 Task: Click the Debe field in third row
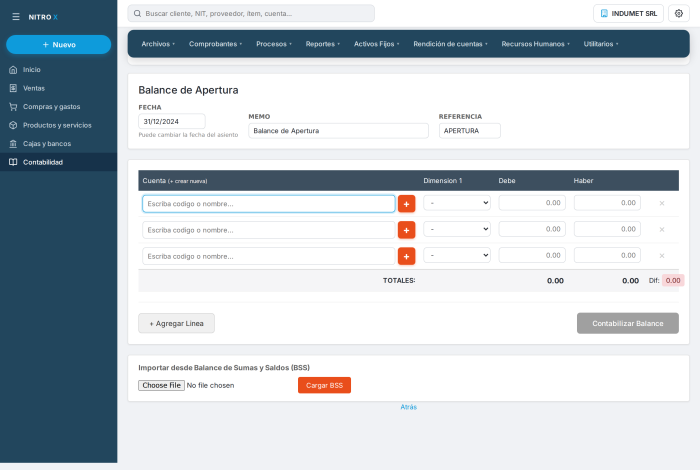pyautogui.click(x=532, y=255)
